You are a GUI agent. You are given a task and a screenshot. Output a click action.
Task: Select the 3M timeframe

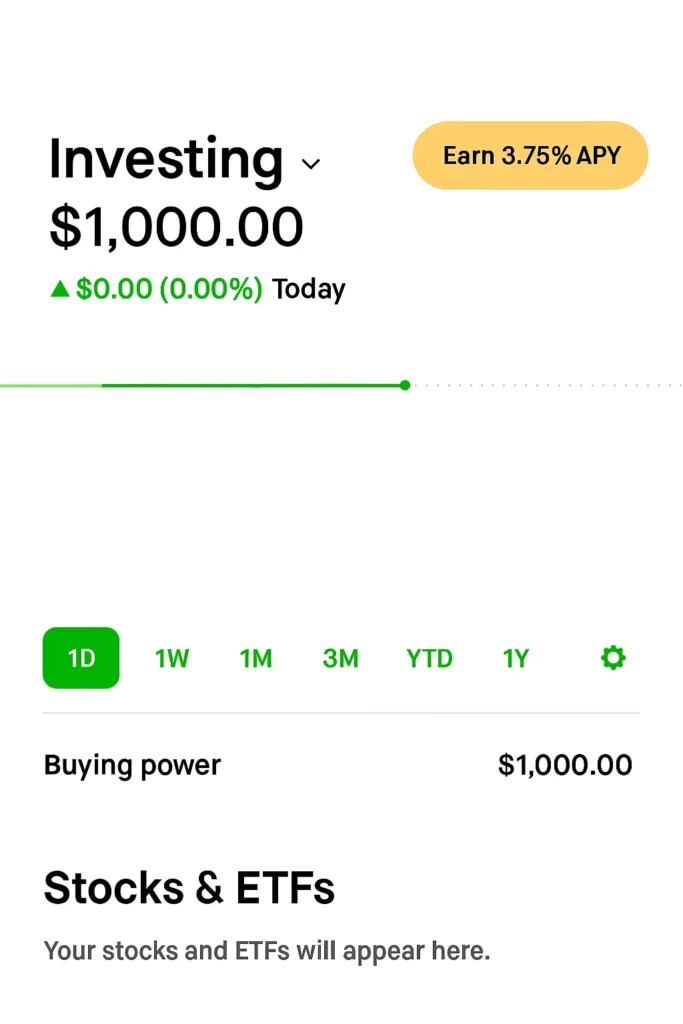pos(340,658)
